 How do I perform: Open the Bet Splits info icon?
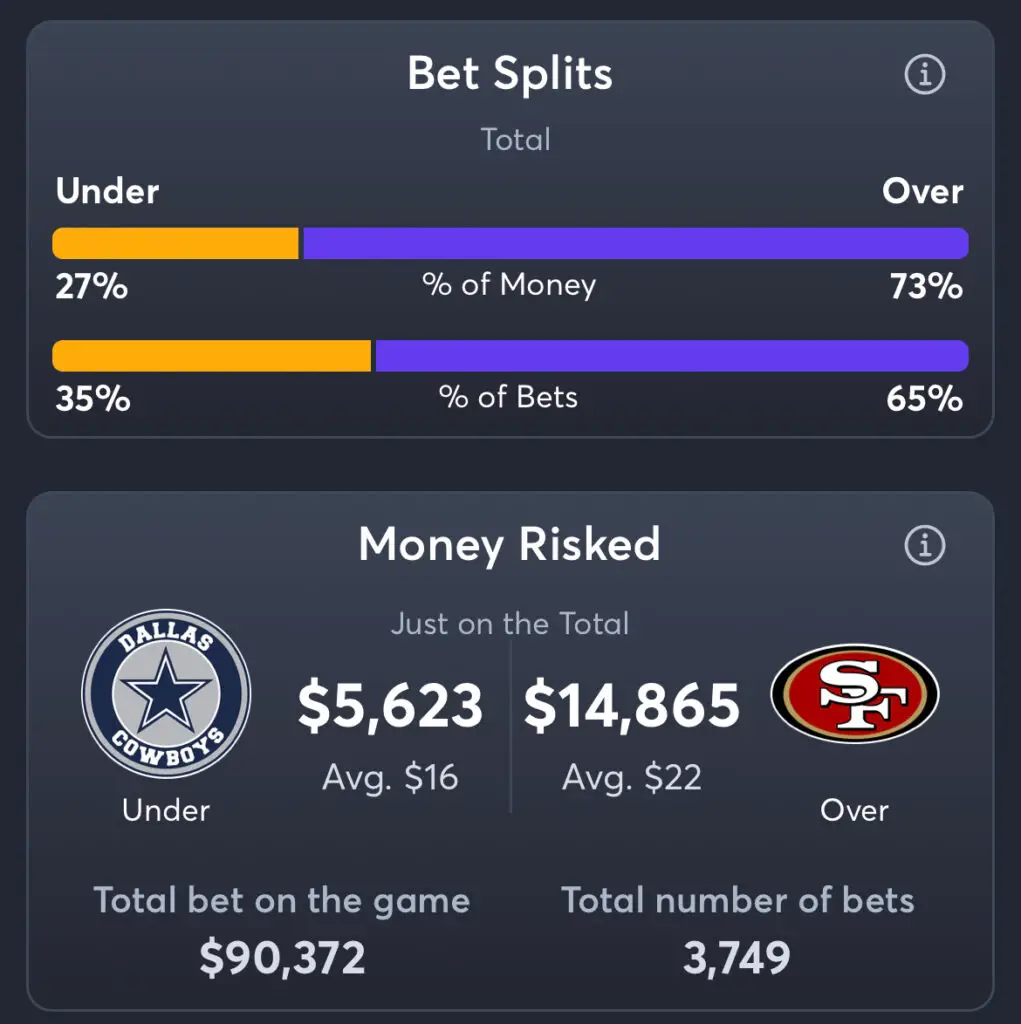[924, 74]
